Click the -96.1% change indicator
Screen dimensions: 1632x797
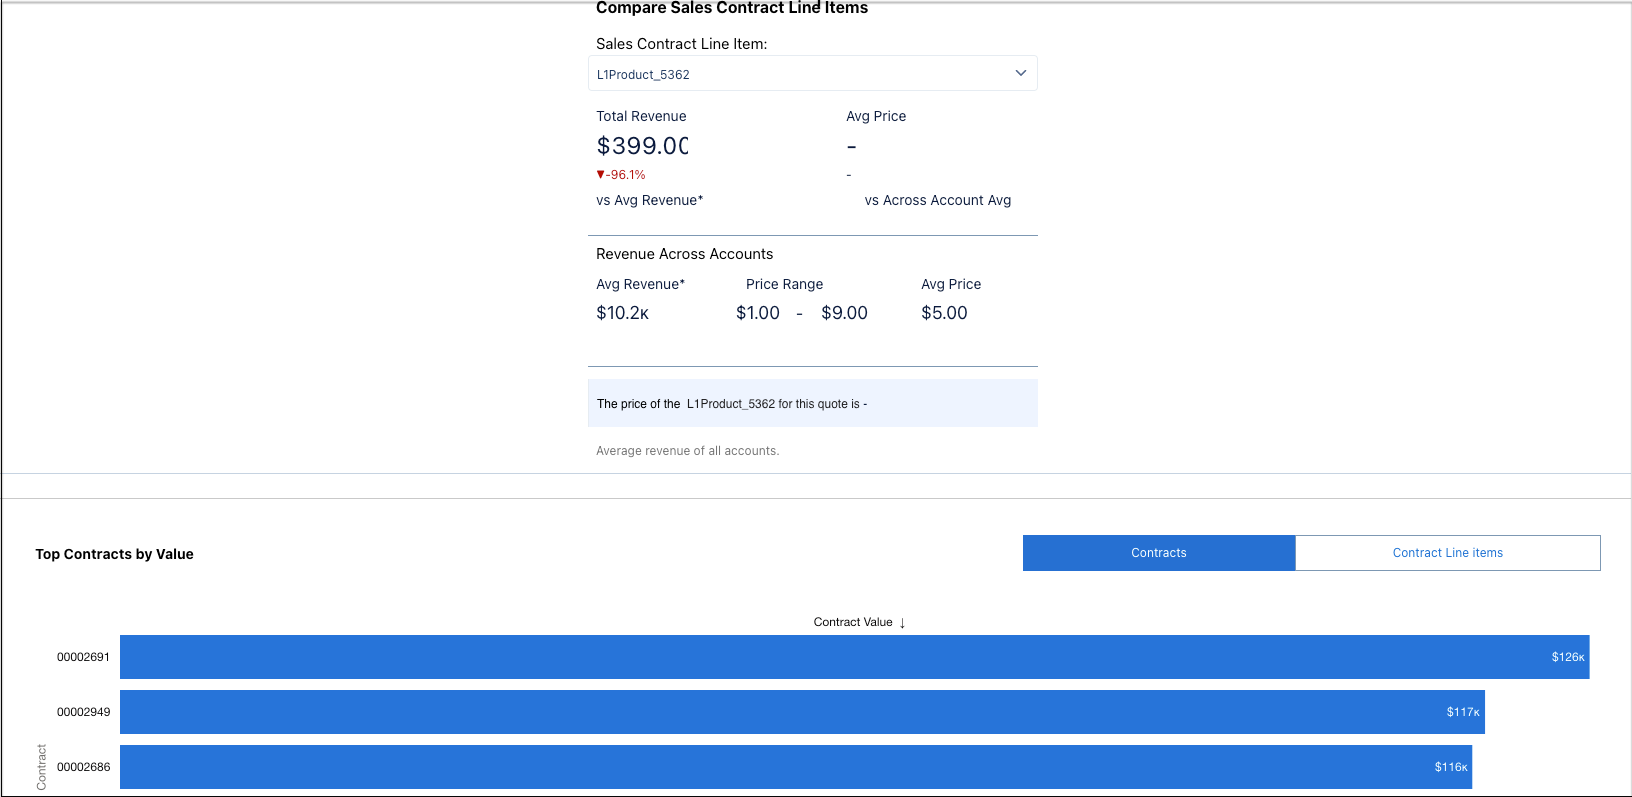click(x=621, y=175)
